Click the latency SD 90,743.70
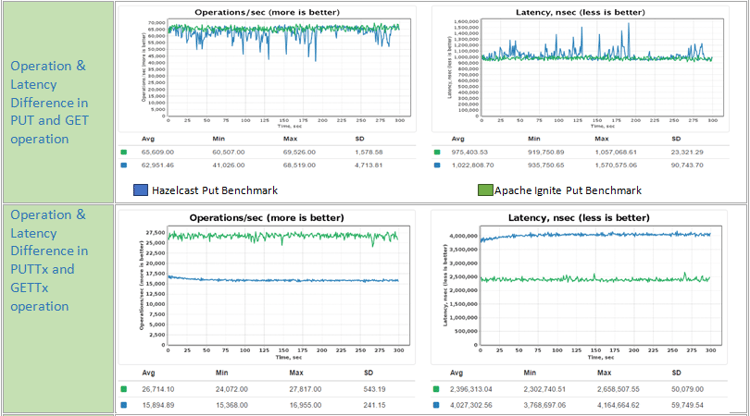This screenshot has width=750, height=416. point(687,165)
